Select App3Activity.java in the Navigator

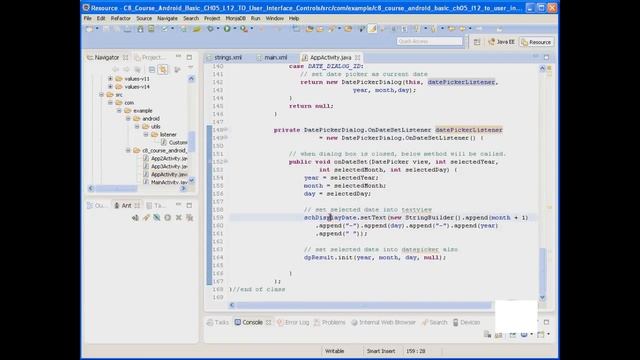pyautogui.click(x=165, y=167)
